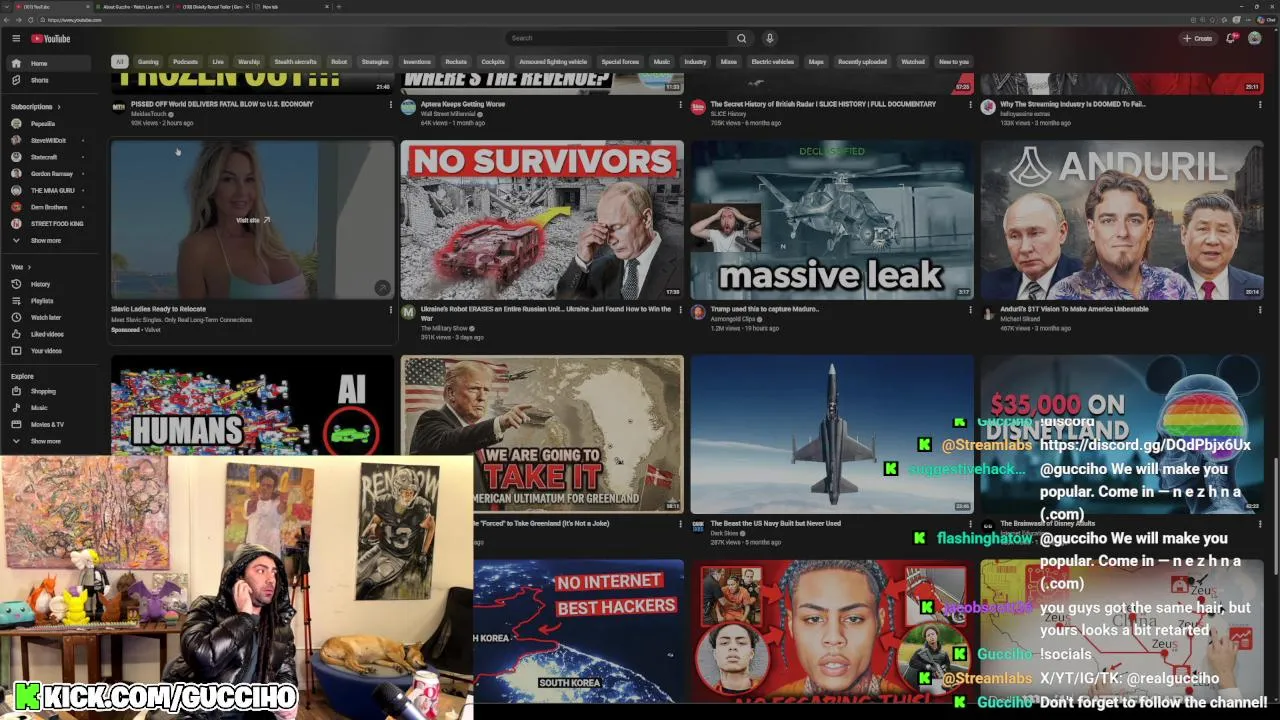This screenshot has height=720, width=1280.
Task: Select the Podcasts filter chip
Action: coord(185,62)
